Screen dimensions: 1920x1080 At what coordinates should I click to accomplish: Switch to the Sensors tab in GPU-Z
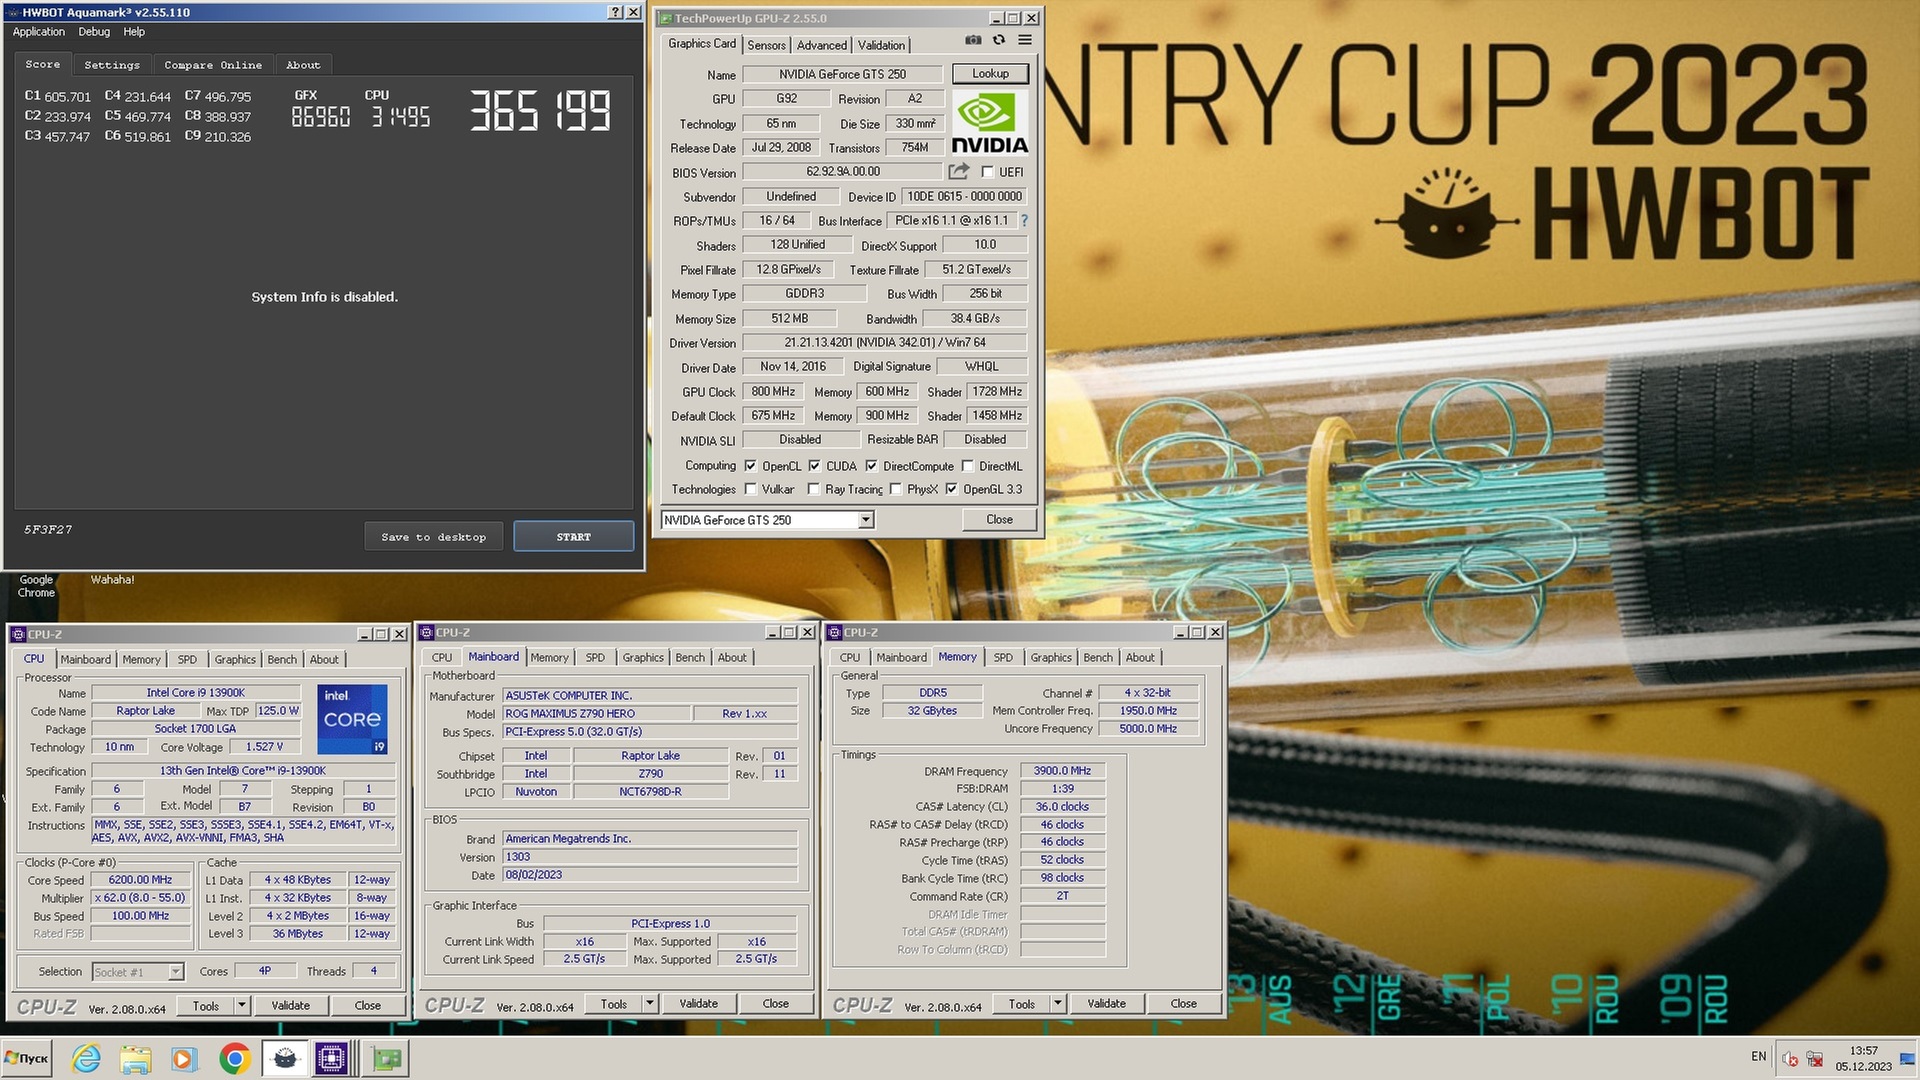pos(766,45)
